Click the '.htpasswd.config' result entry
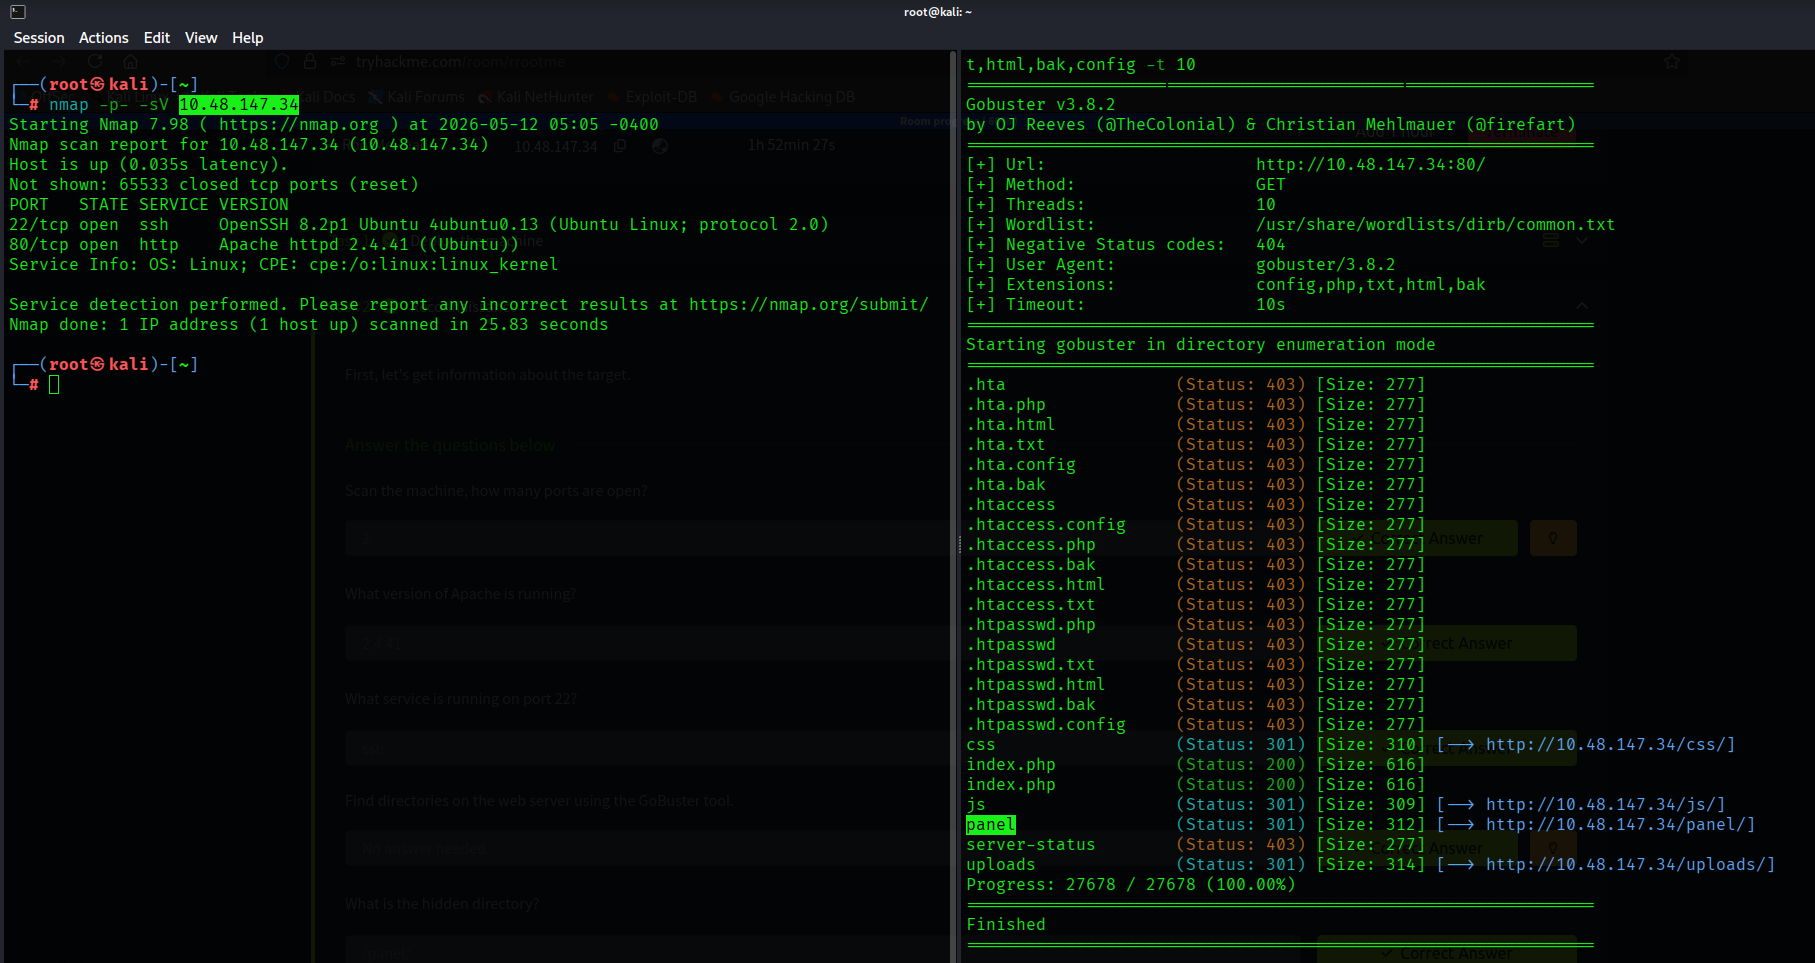The width and height of the screenshot is (1815, 963). click(1046, 724)
